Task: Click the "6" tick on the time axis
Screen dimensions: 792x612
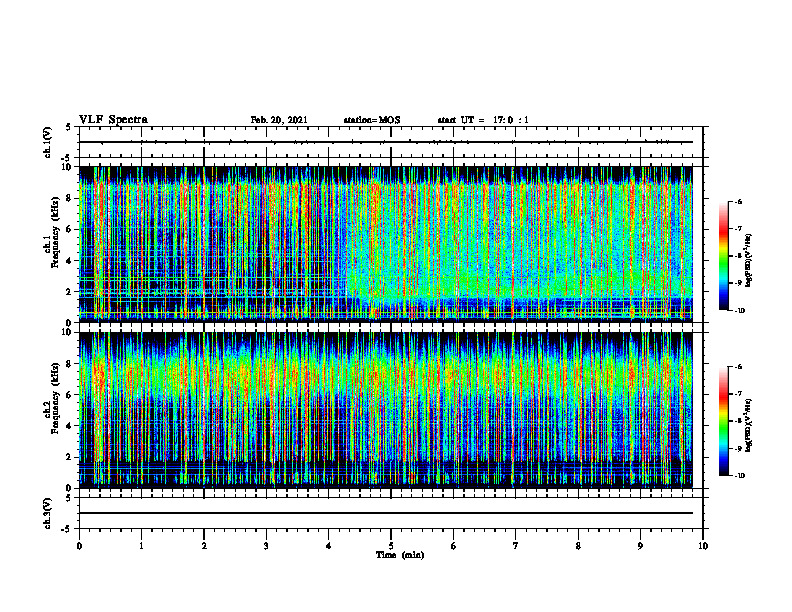Action: pyautogui.click(x=454, y=546)
